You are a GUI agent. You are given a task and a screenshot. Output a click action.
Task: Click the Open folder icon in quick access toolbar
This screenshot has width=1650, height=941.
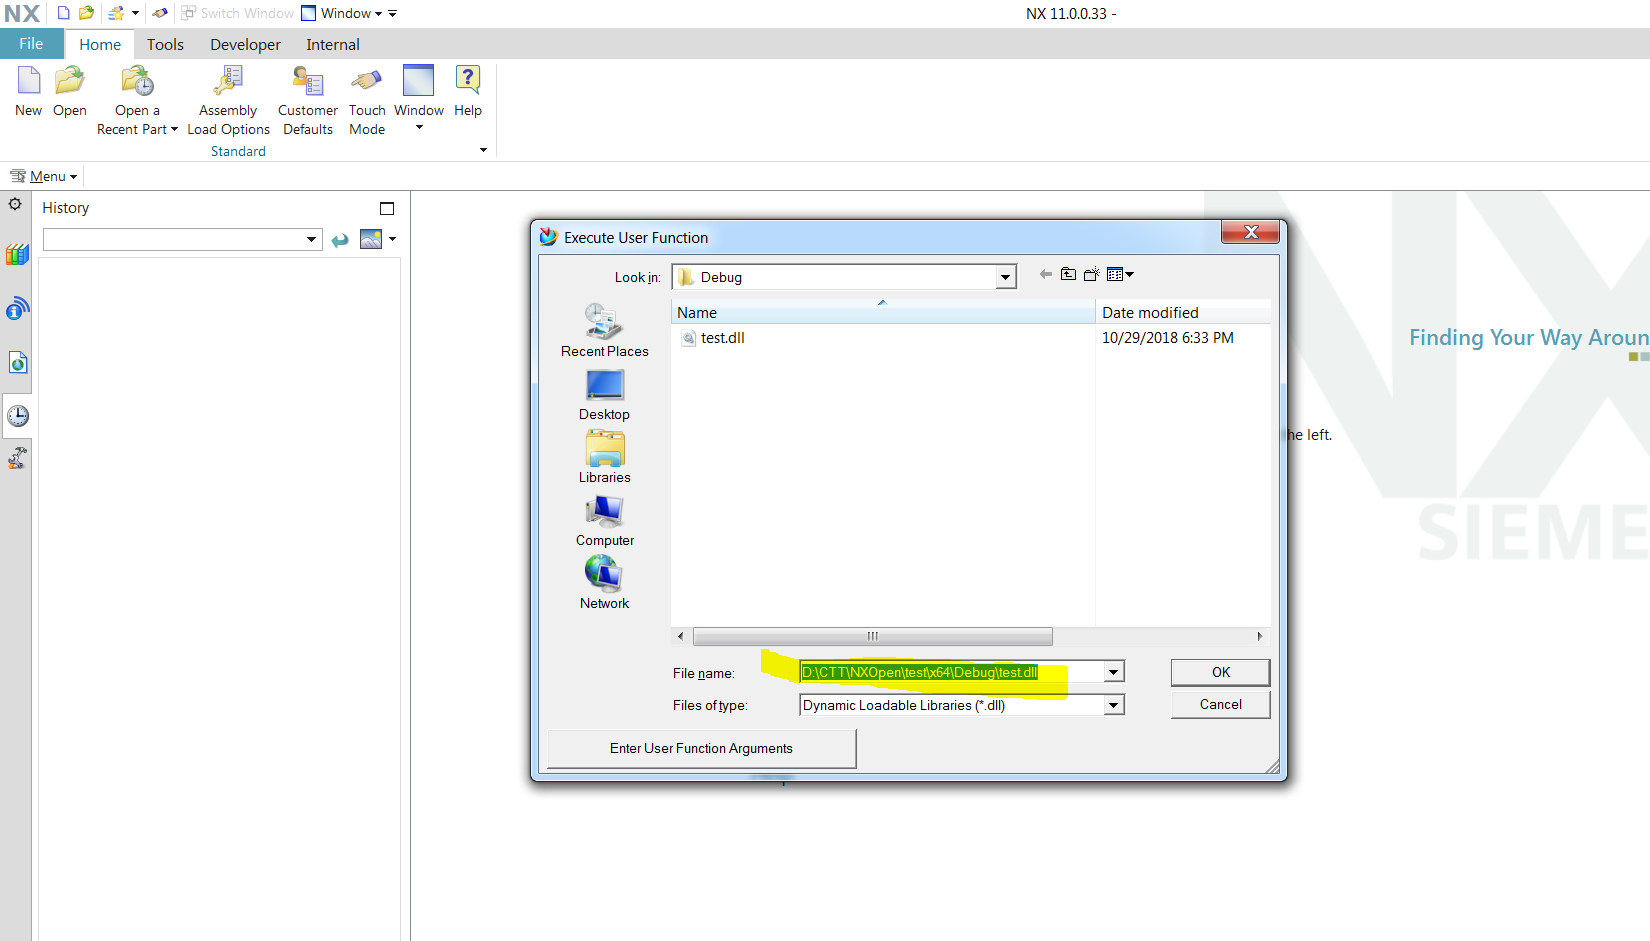coord(86,13)
